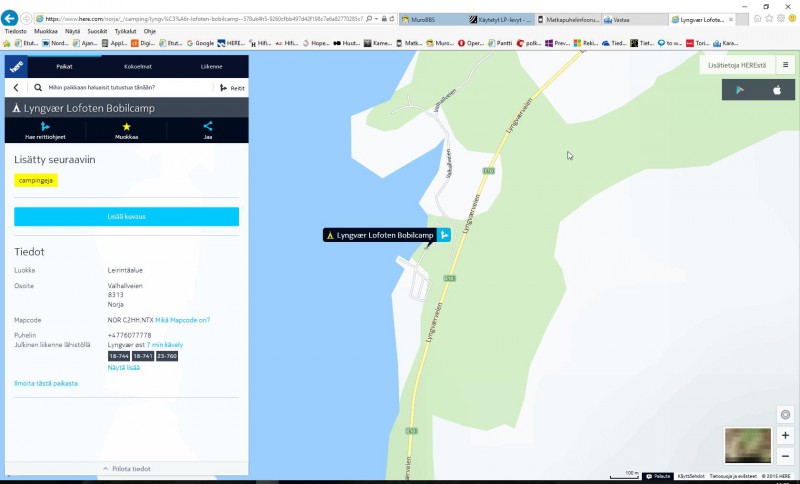This screenshot has height=484, width=800.
Task: Switch to satellite view thumbnail
Action: pos(747,445)
